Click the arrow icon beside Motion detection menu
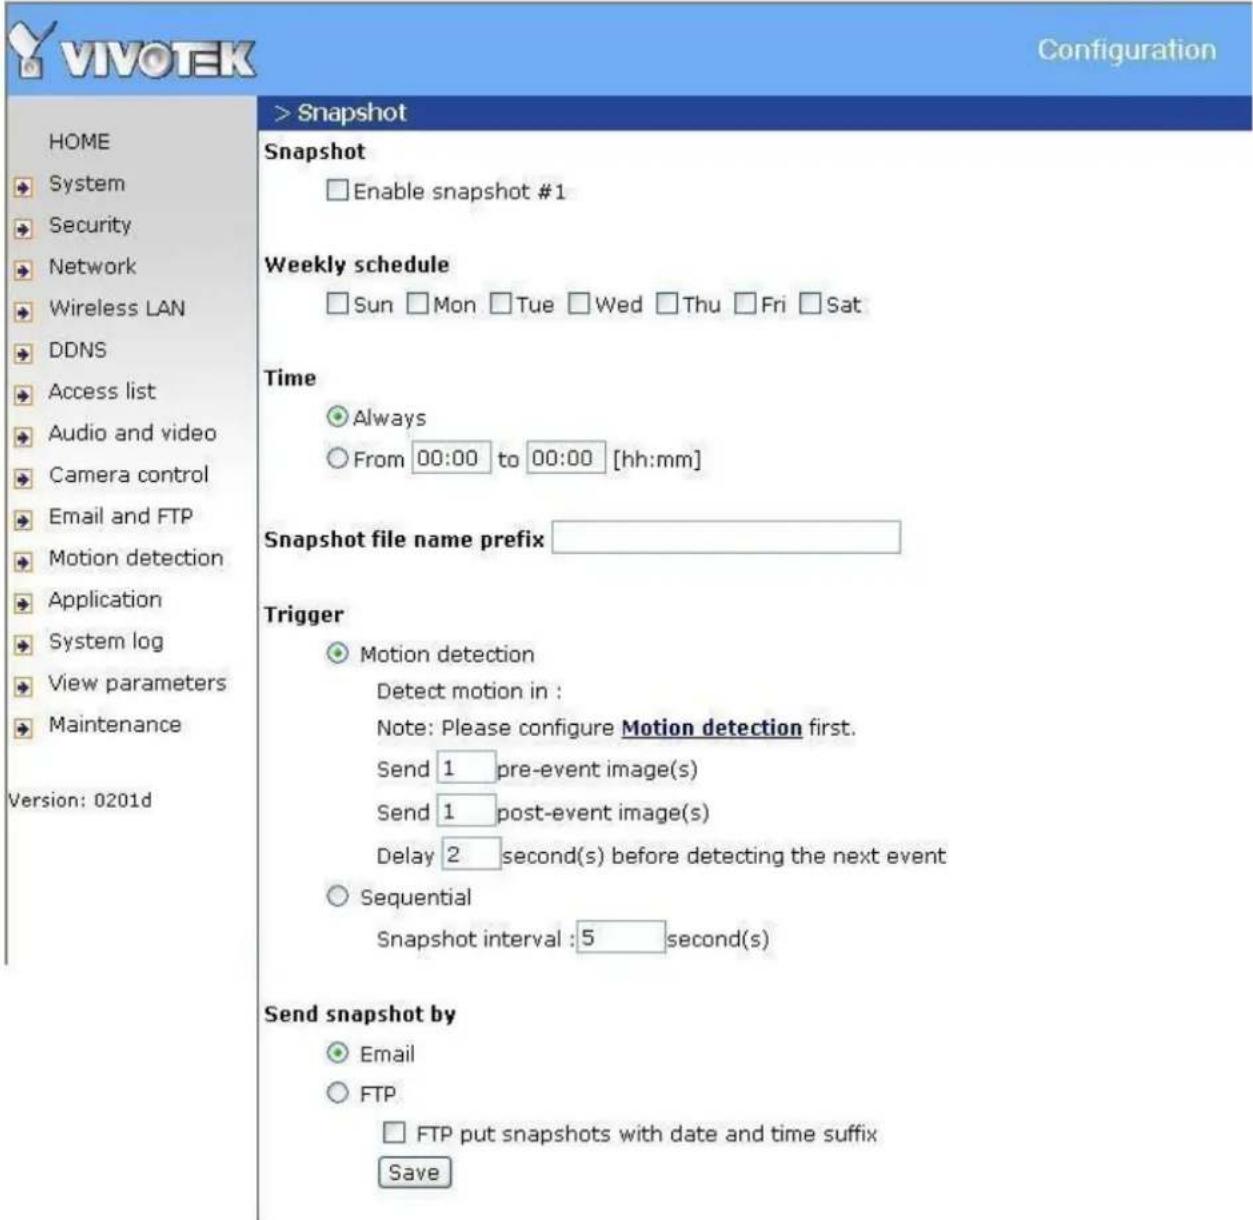 pos(23,561)
